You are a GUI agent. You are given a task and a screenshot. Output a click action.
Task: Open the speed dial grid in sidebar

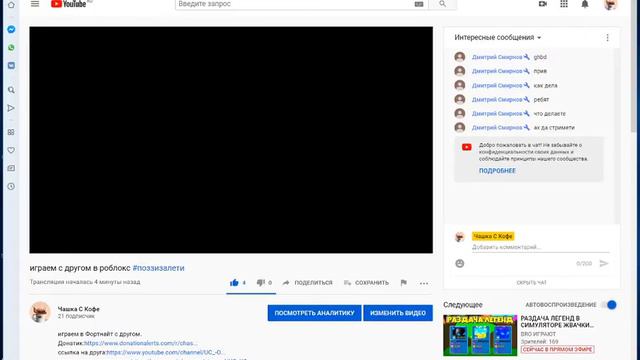pyautogui.click(x=11, y=132)
